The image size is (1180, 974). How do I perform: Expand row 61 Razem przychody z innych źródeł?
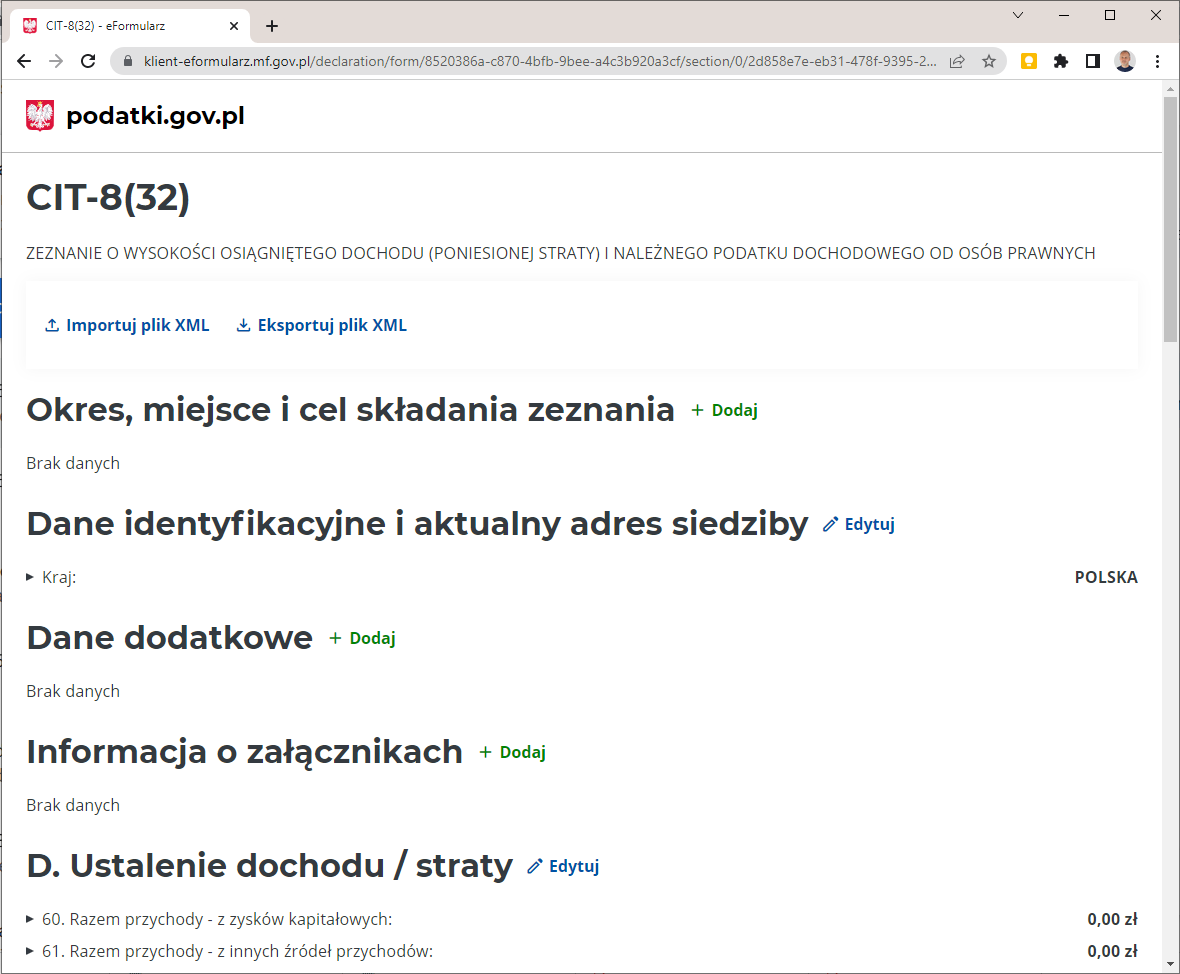30,951
